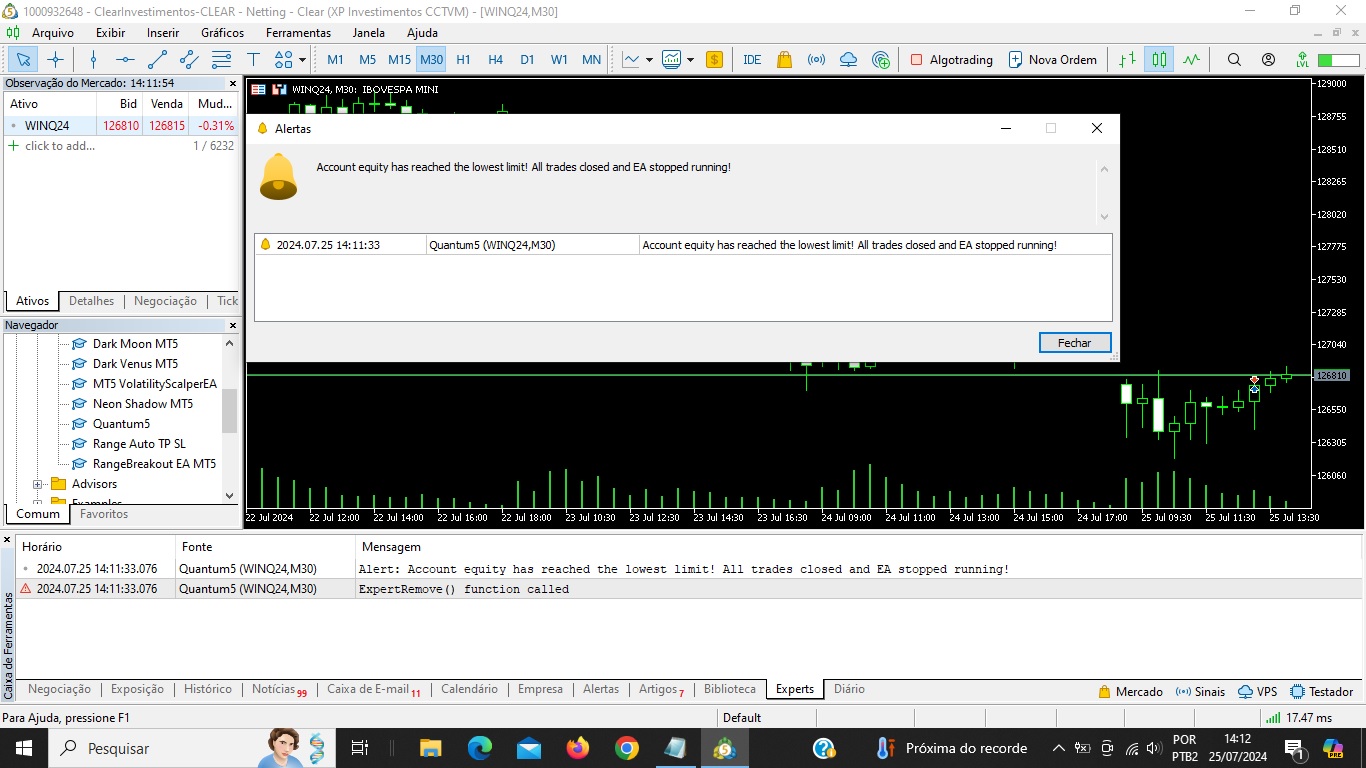1366x768 pixels.
Task: Switch to candlestick chart display
Action: [1159, 59]
